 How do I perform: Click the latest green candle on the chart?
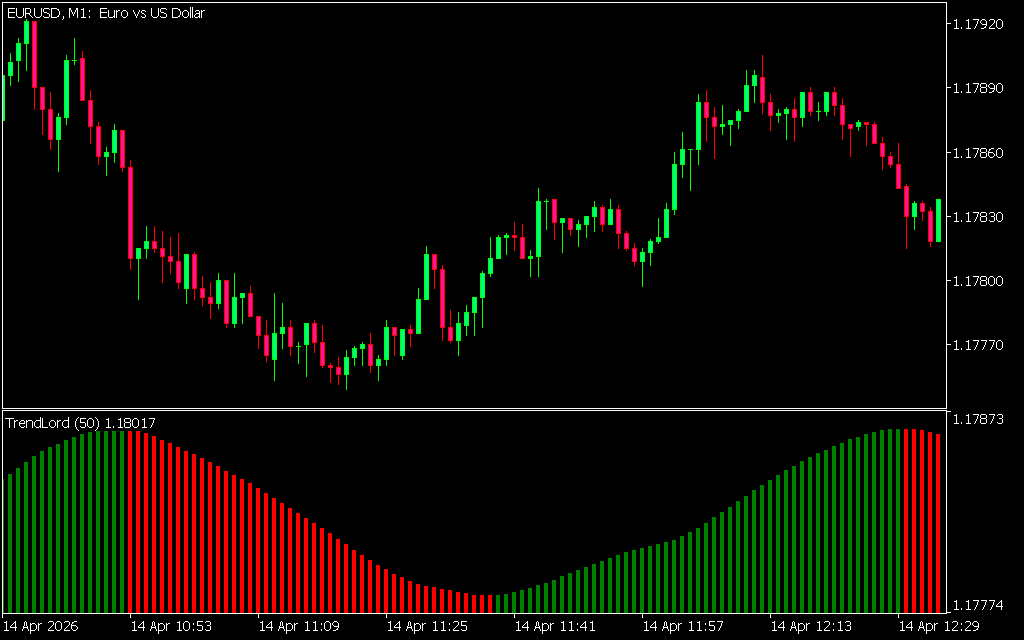(938, 220)
